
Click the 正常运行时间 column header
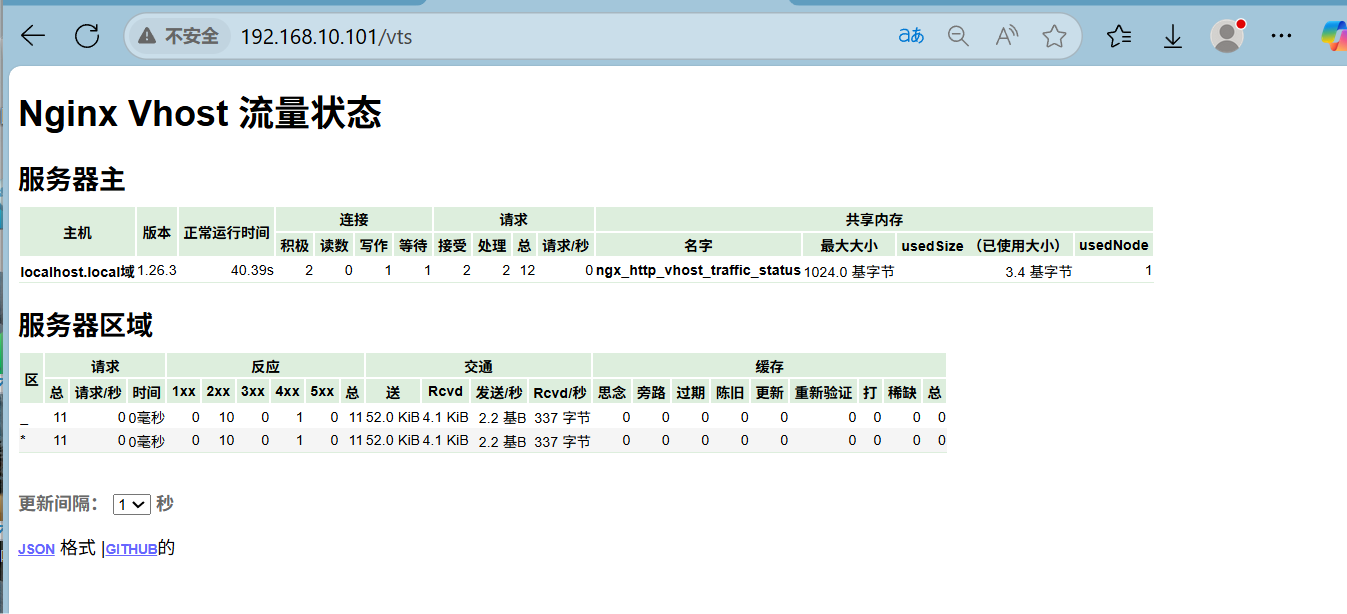tap(227, 232)
